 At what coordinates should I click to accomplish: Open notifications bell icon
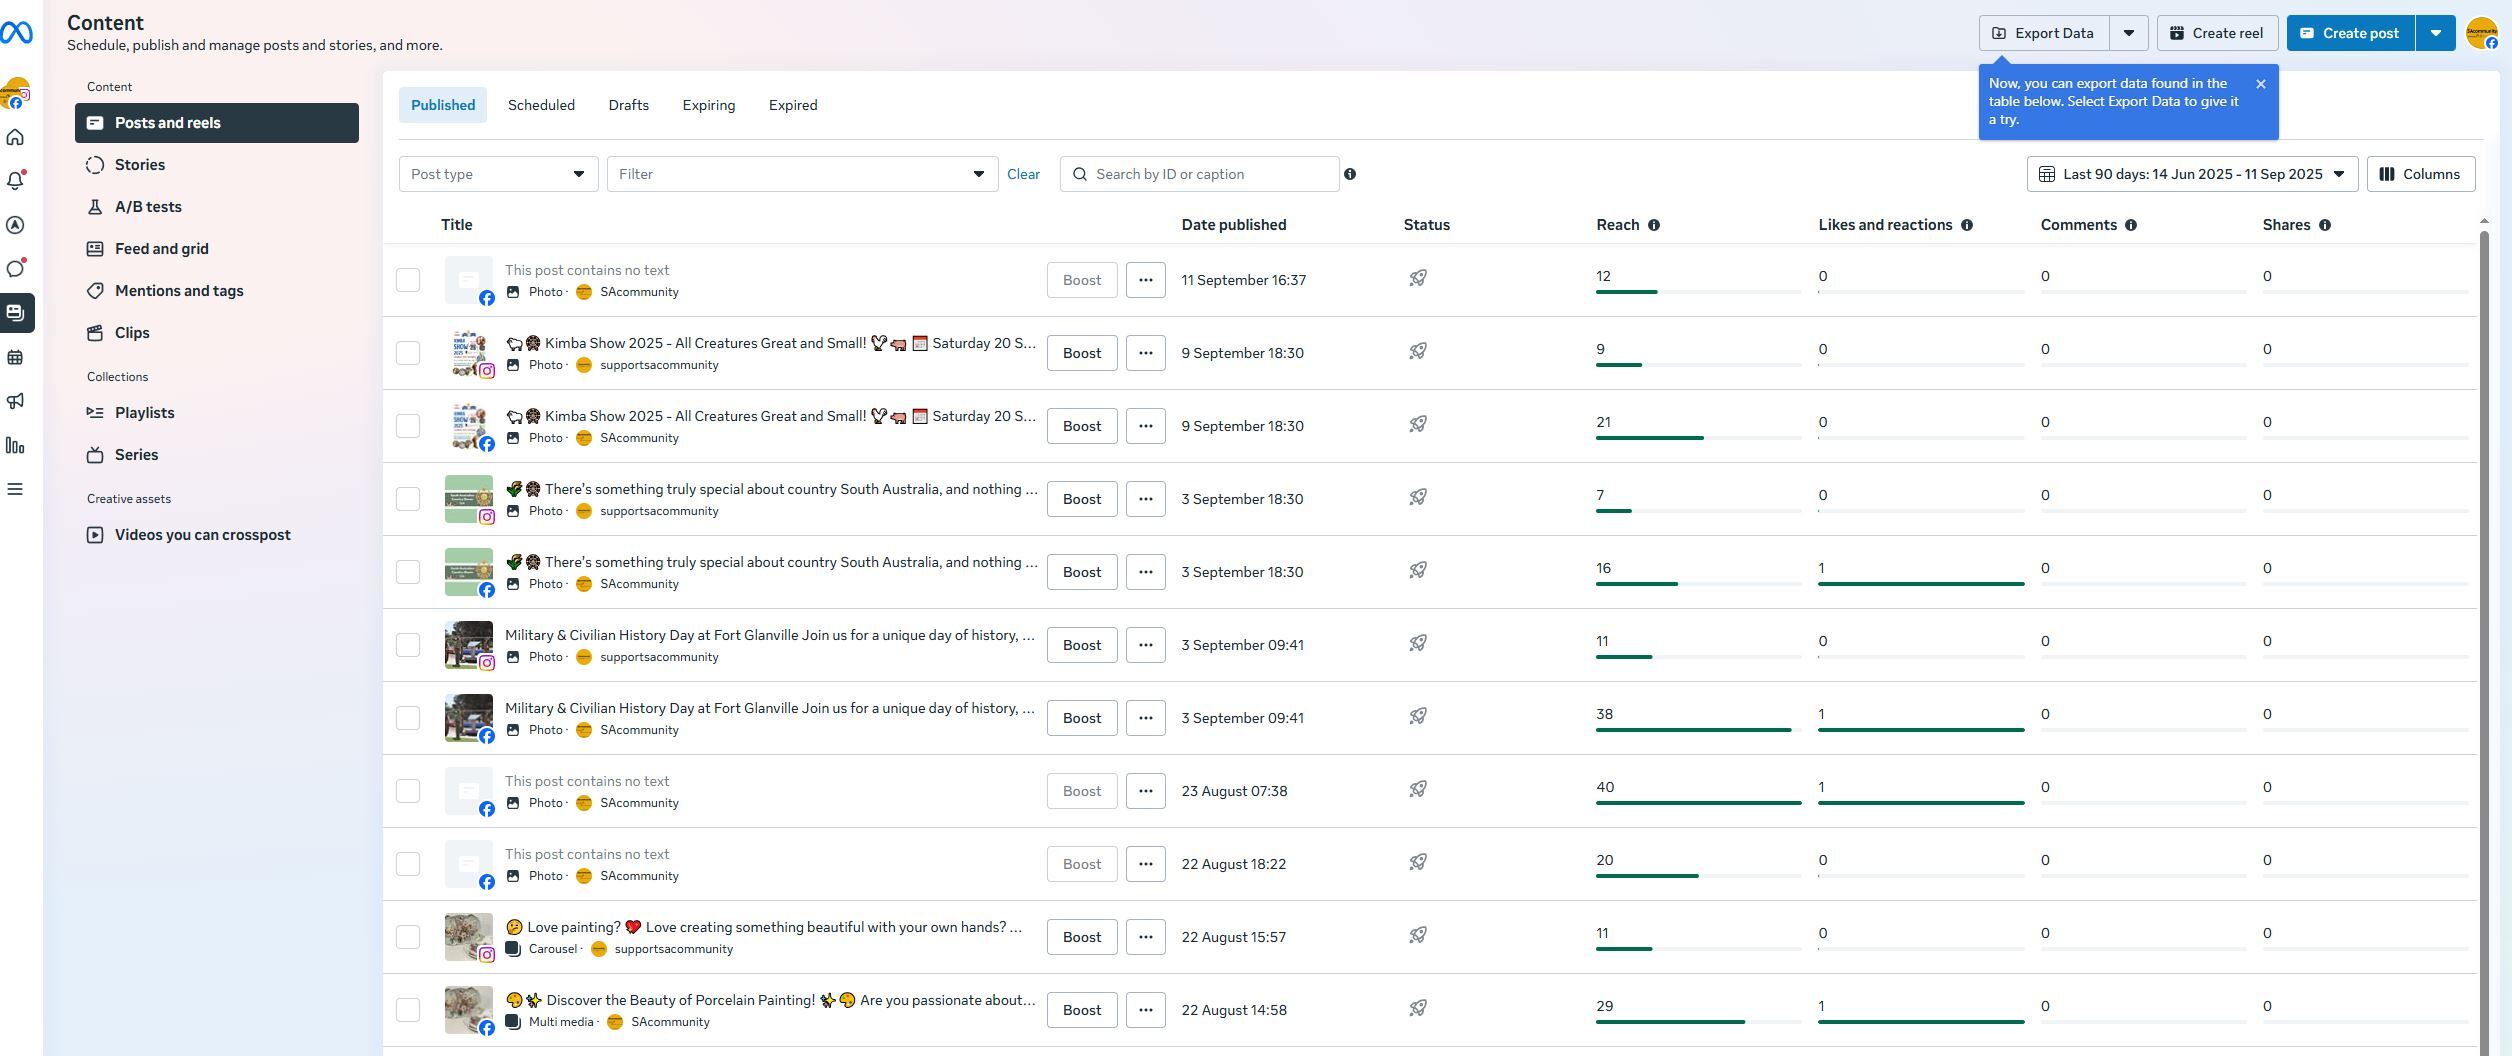click(x=16, y=181)
